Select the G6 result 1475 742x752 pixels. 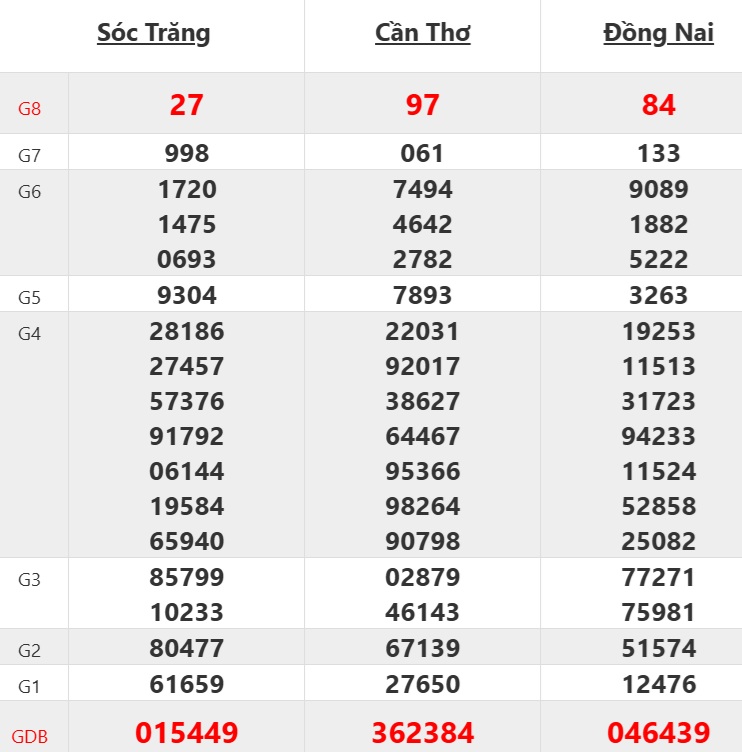(187, 224)
